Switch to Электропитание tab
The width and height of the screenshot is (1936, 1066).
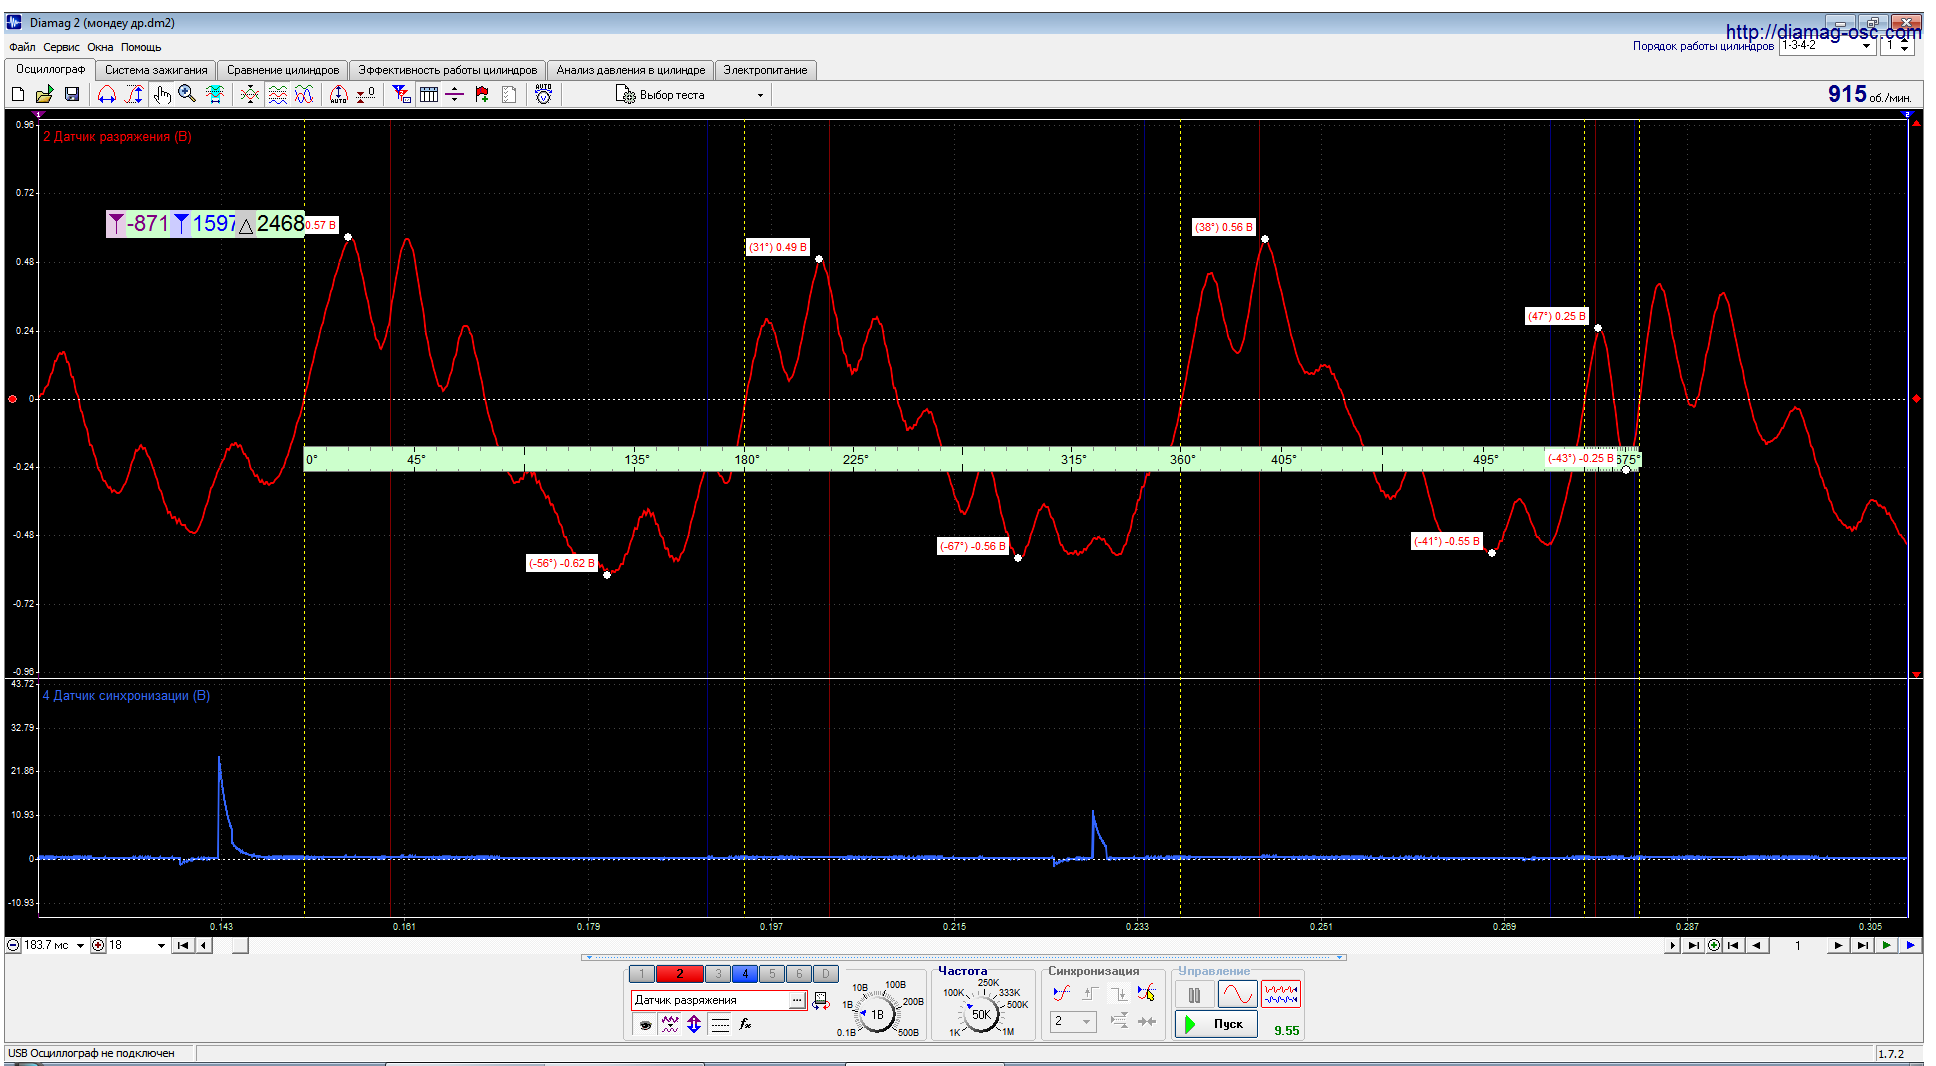765,70
